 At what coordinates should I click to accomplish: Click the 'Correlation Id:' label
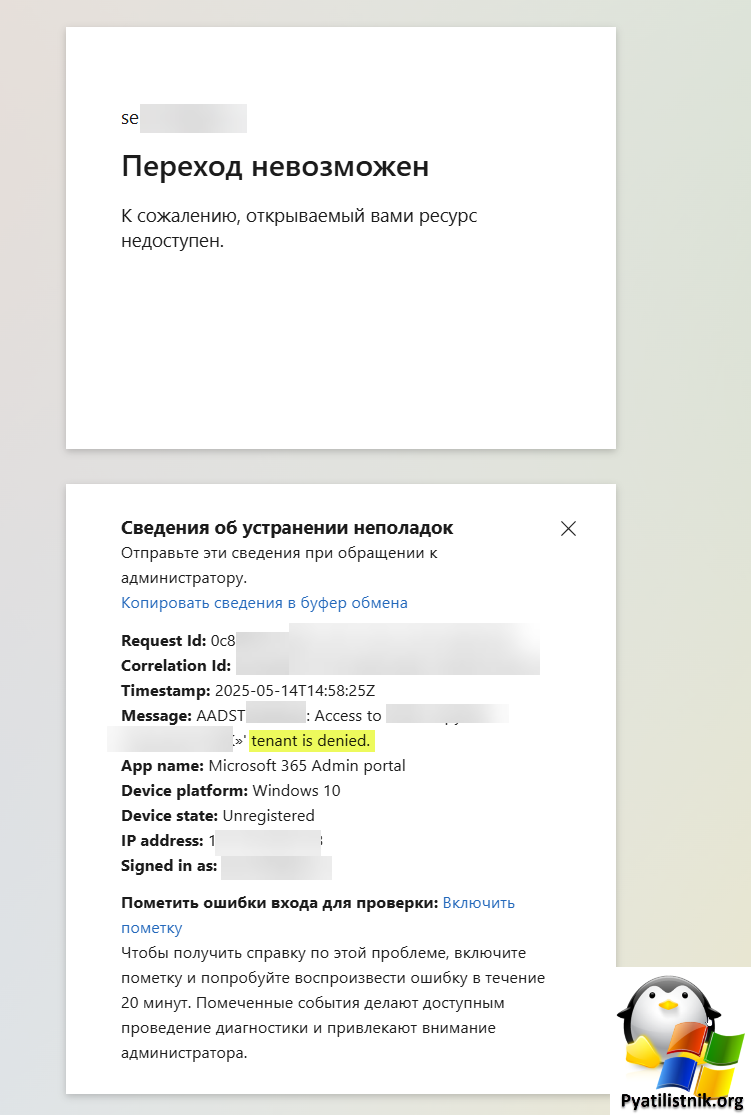point(176,666)
